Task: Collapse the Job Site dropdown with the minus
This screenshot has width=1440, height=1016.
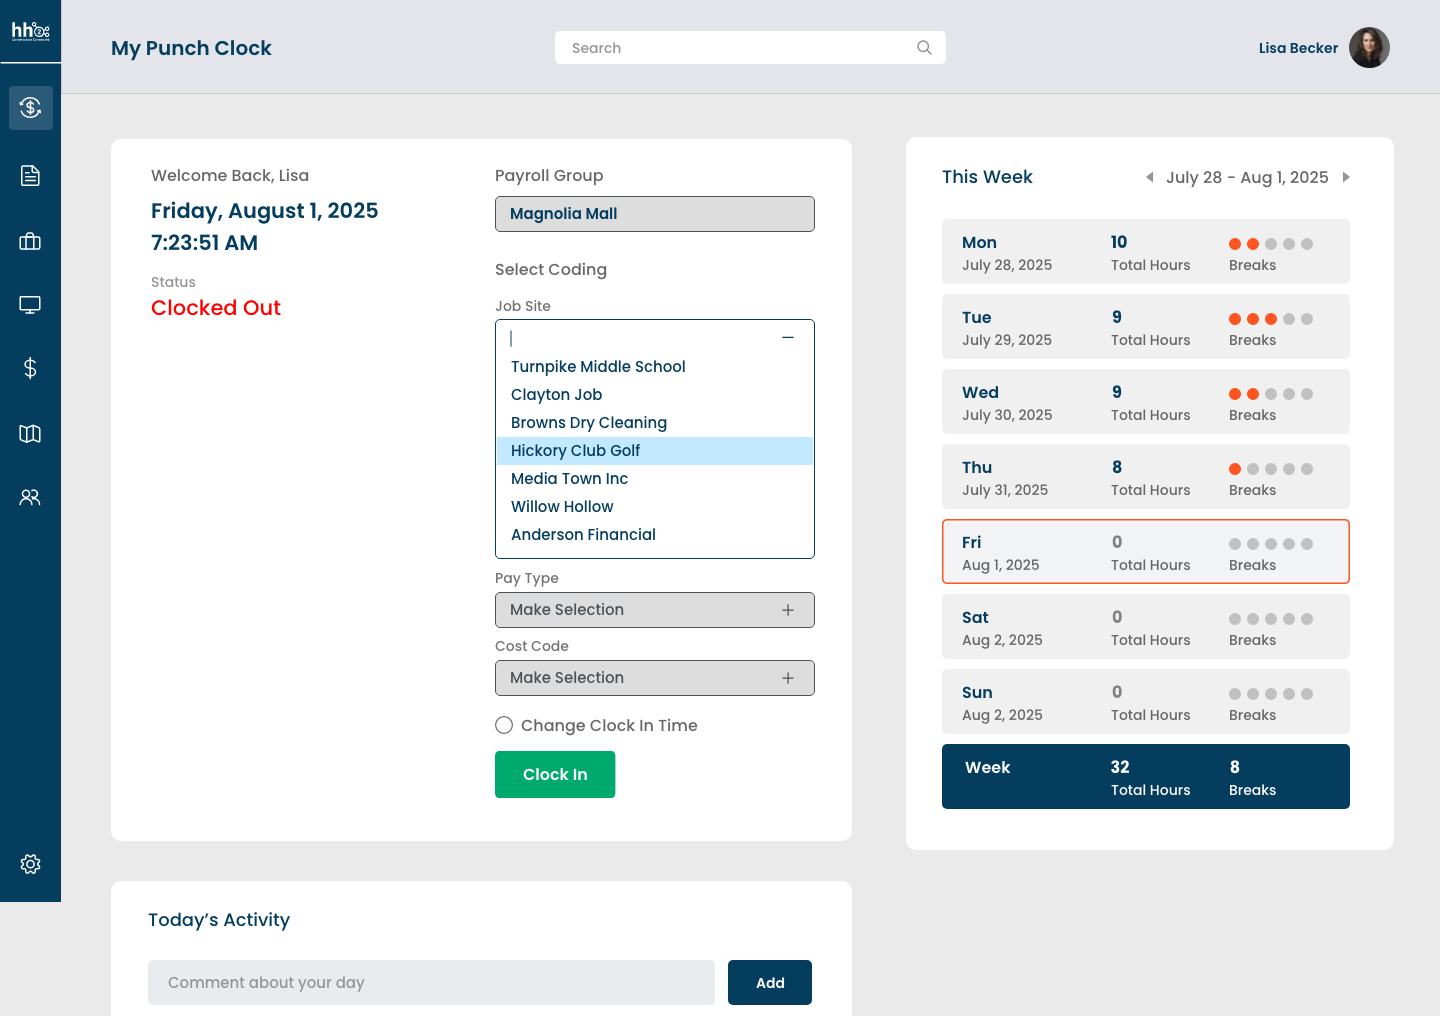Action: 788,338
